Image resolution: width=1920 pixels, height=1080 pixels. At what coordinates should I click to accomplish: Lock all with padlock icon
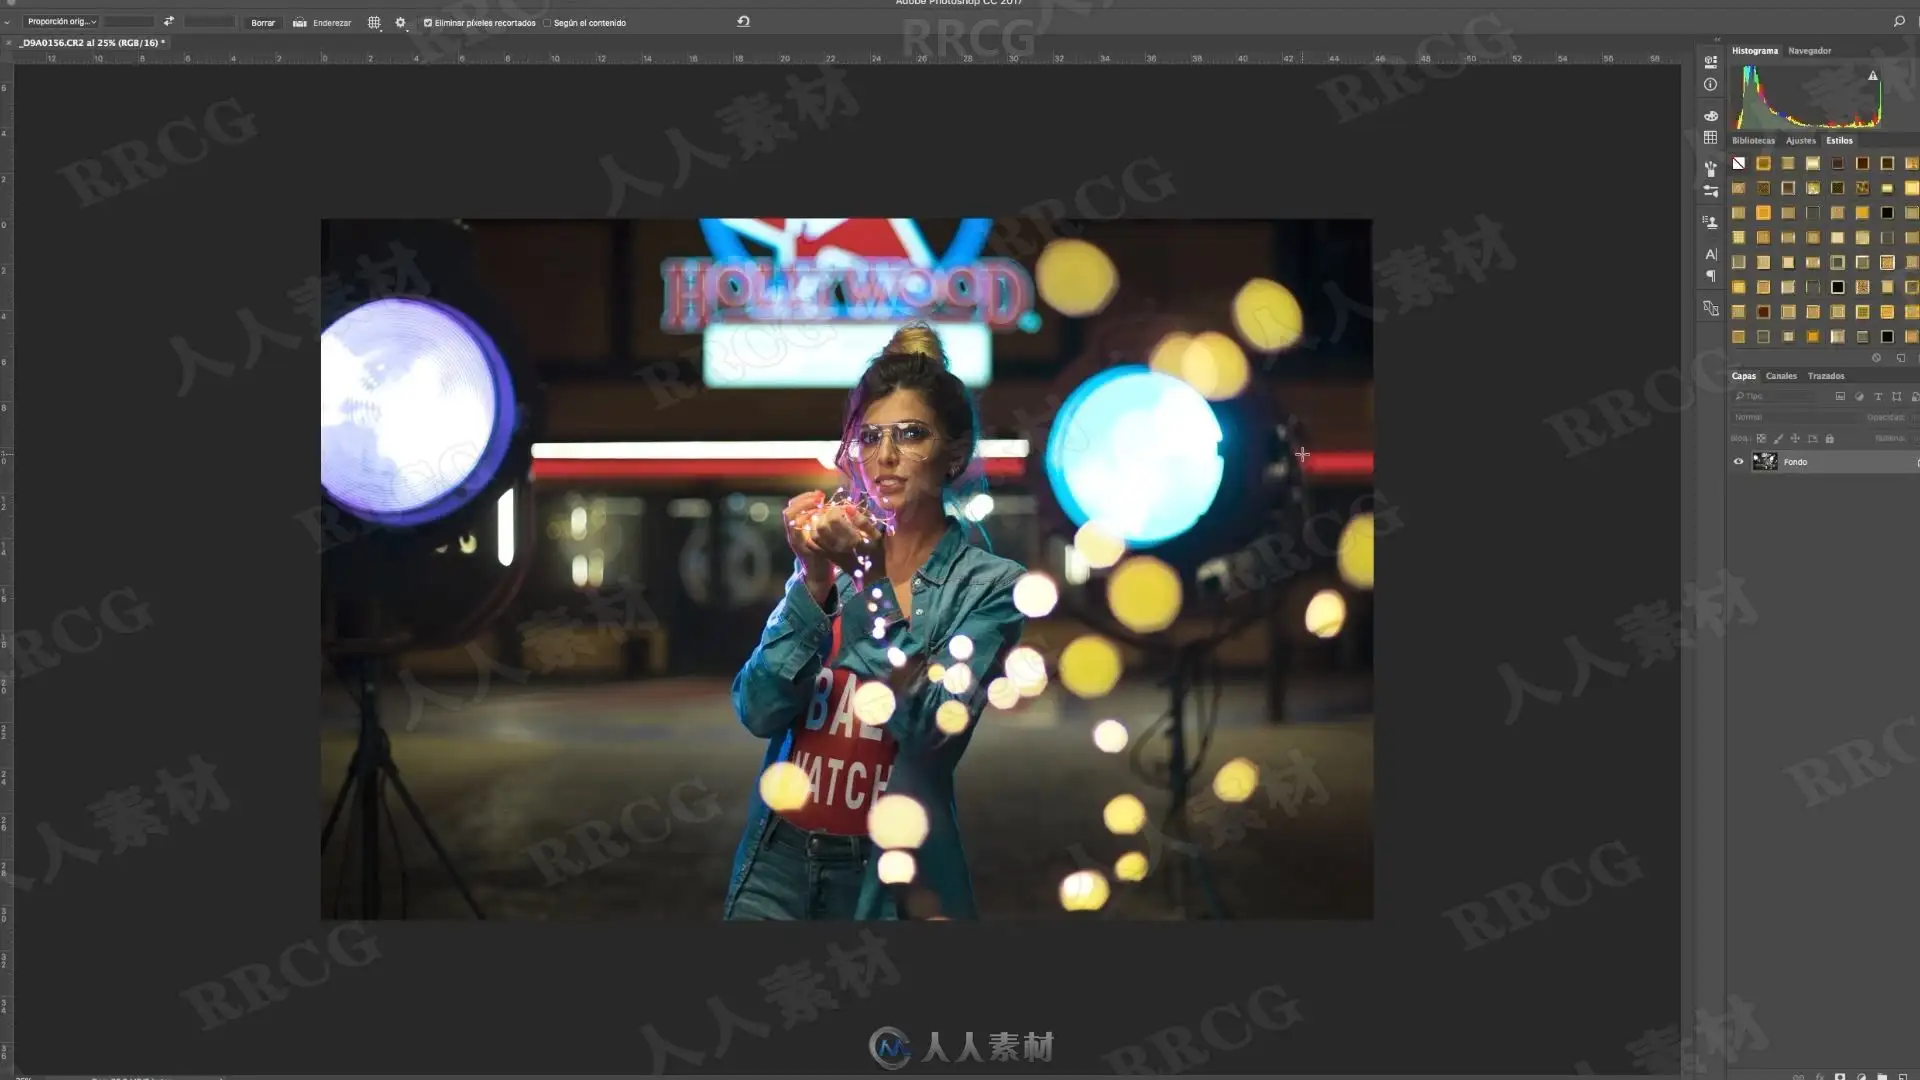(1829, 439)
